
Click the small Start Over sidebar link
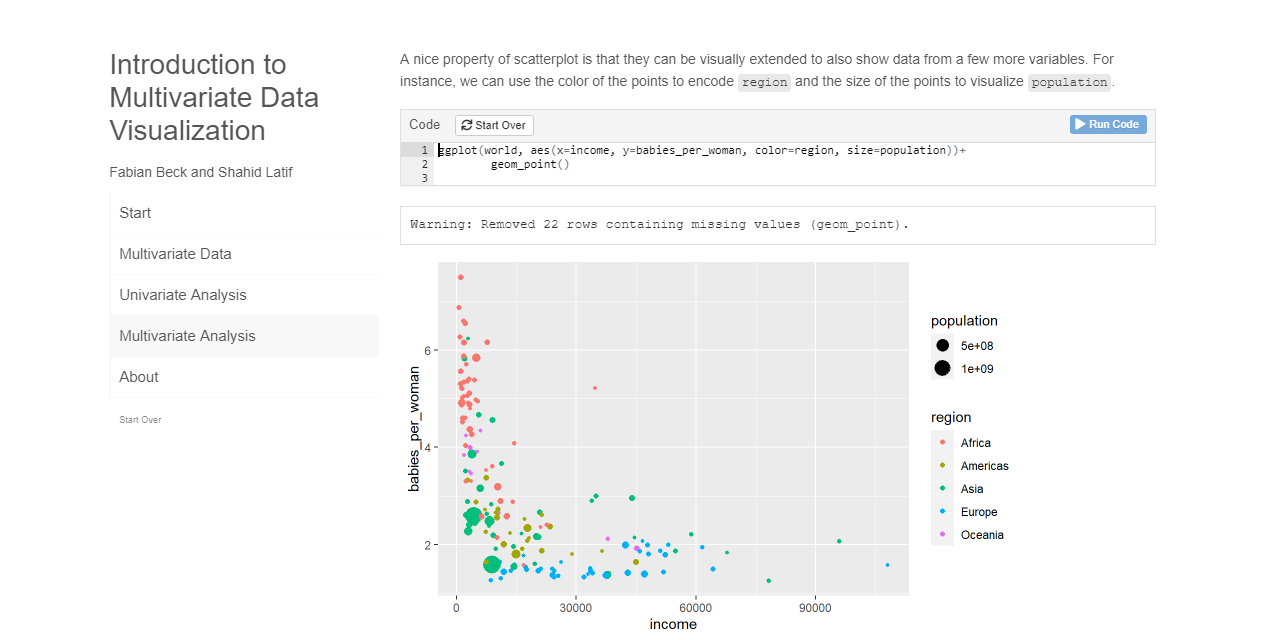click(x=140, y=420)
